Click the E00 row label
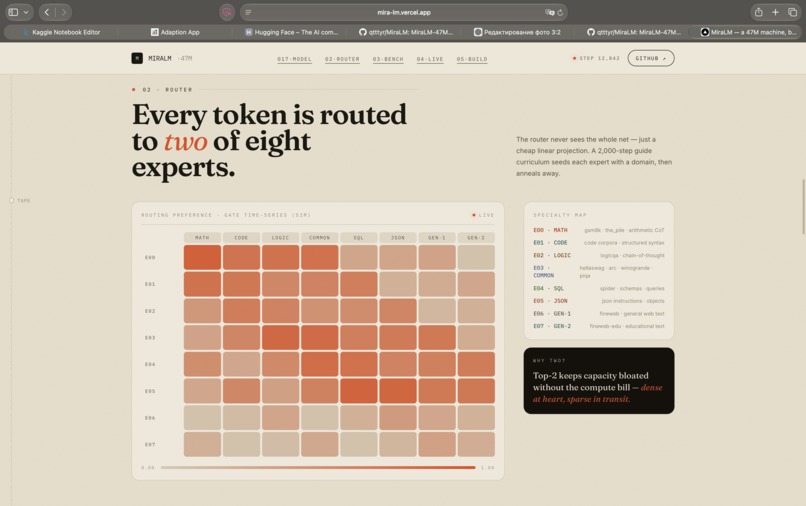806x506 pixels. pos(150,257)
